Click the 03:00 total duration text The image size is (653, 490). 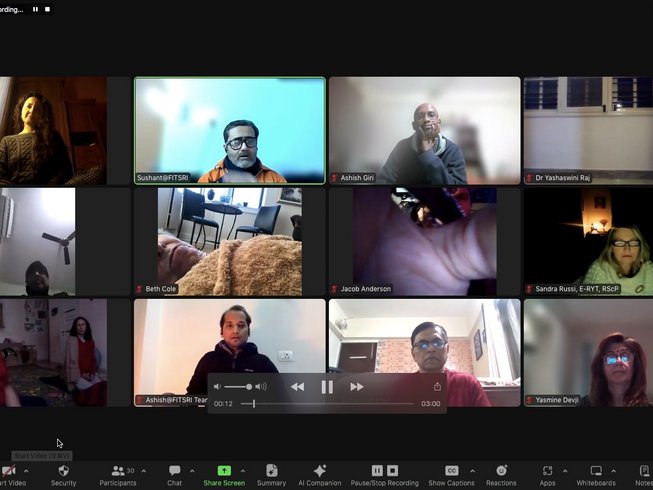click(431, 404)
